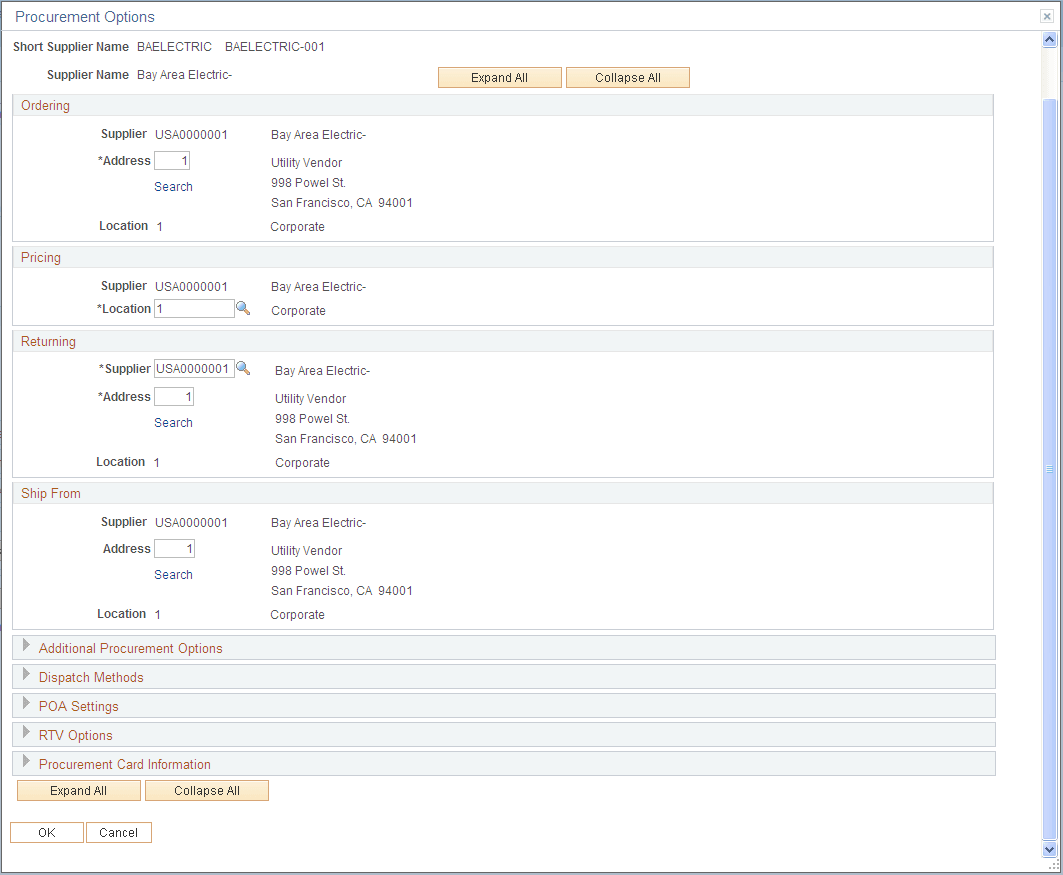The image size is (1063, 875).
Task: Dismiss the dialog with Cancel
Action: [118, 831]
